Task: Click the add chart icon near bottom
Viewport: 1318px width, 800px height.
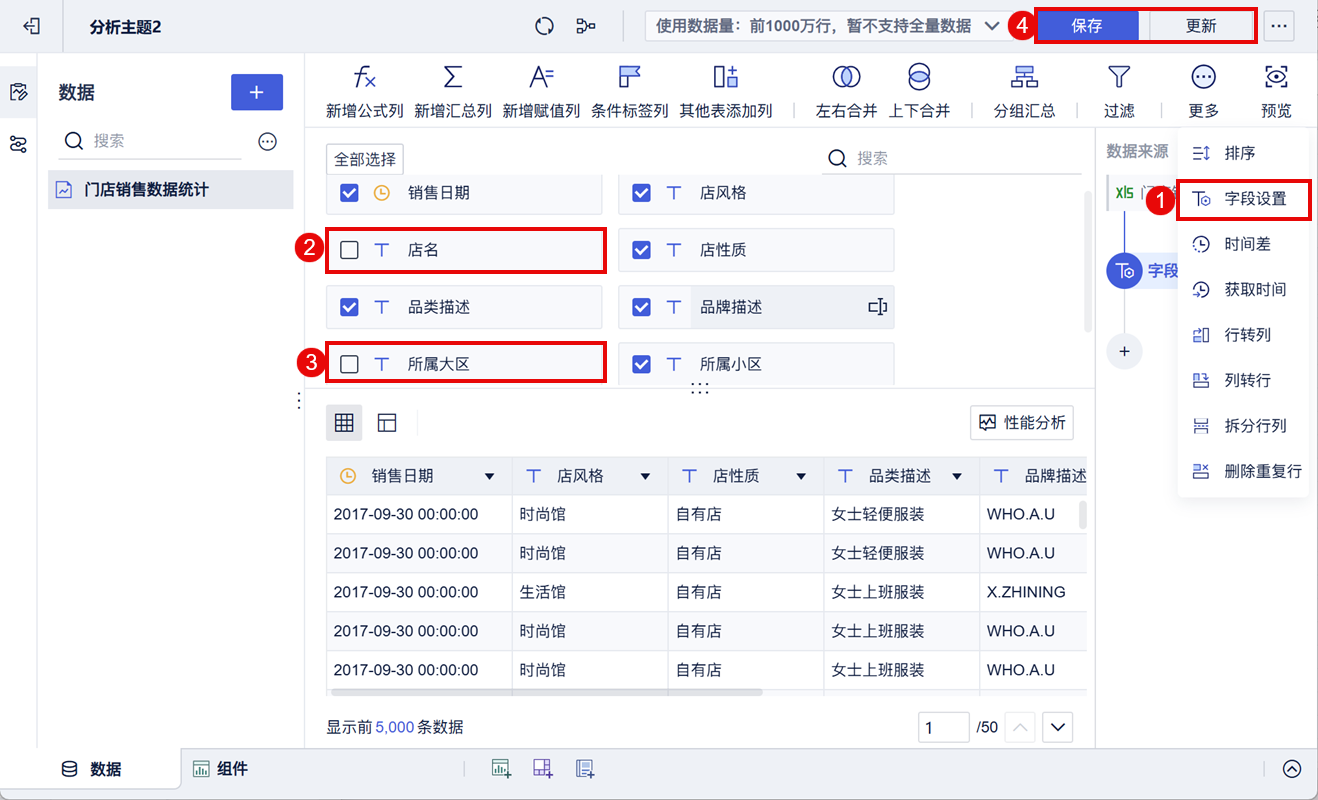Action: 500,768
